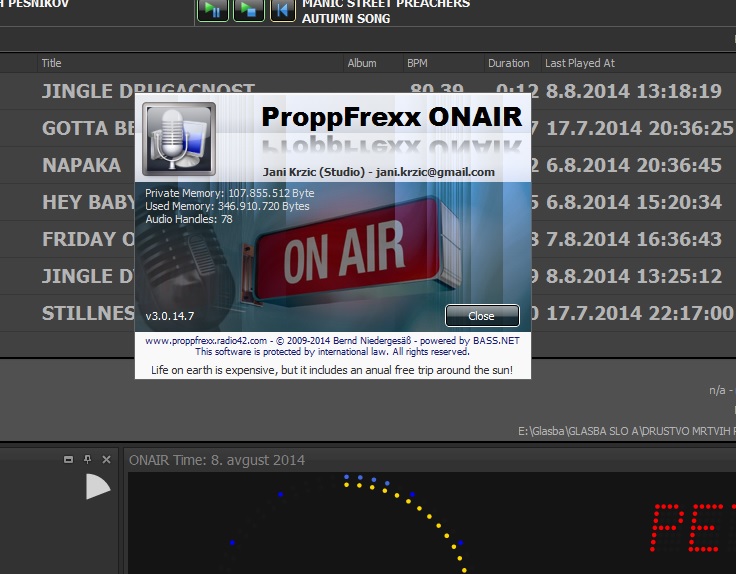Select the GOTTA BE track row

coord(89,128)
